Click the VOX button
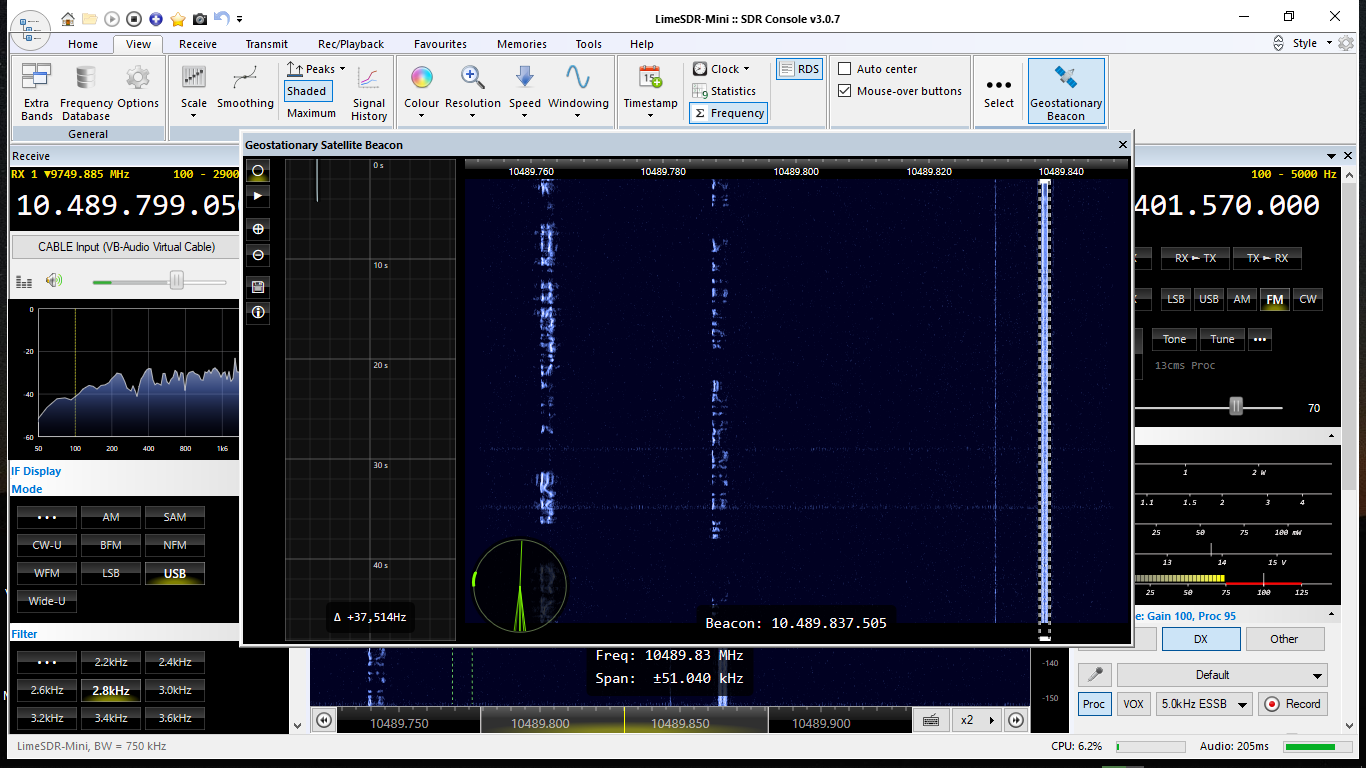The image size is (1366, 768). [1133, 704]
